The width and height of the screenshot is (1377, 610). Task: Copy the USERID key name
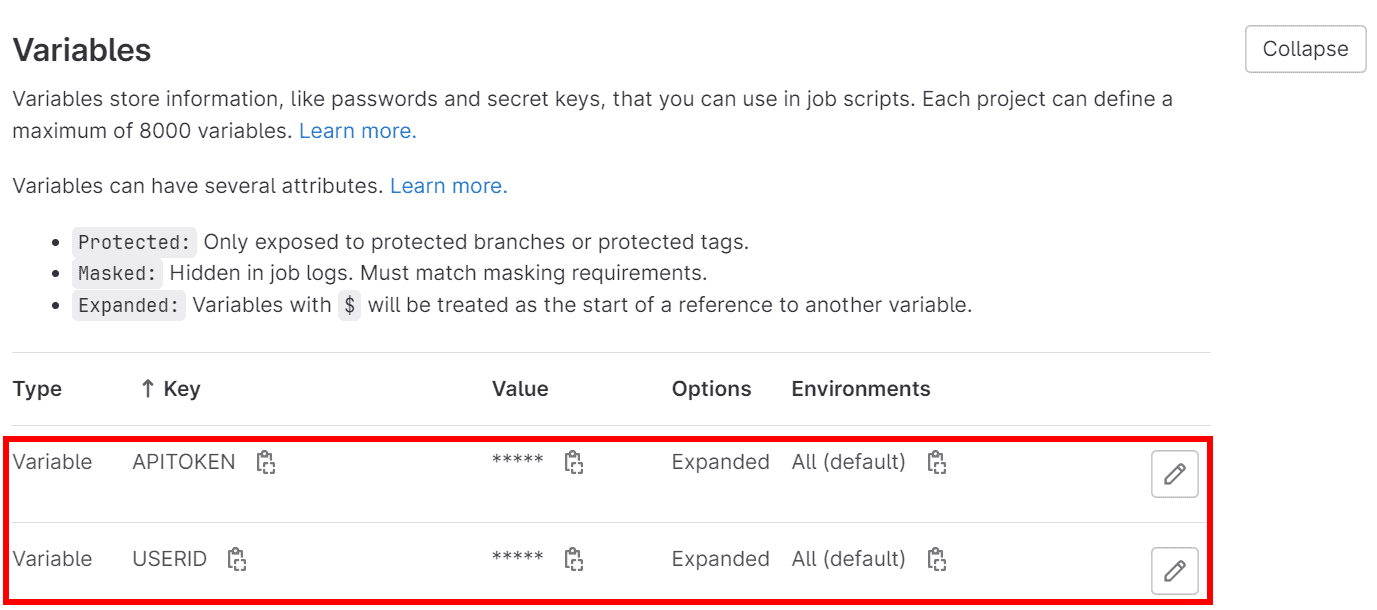[236, 559]
